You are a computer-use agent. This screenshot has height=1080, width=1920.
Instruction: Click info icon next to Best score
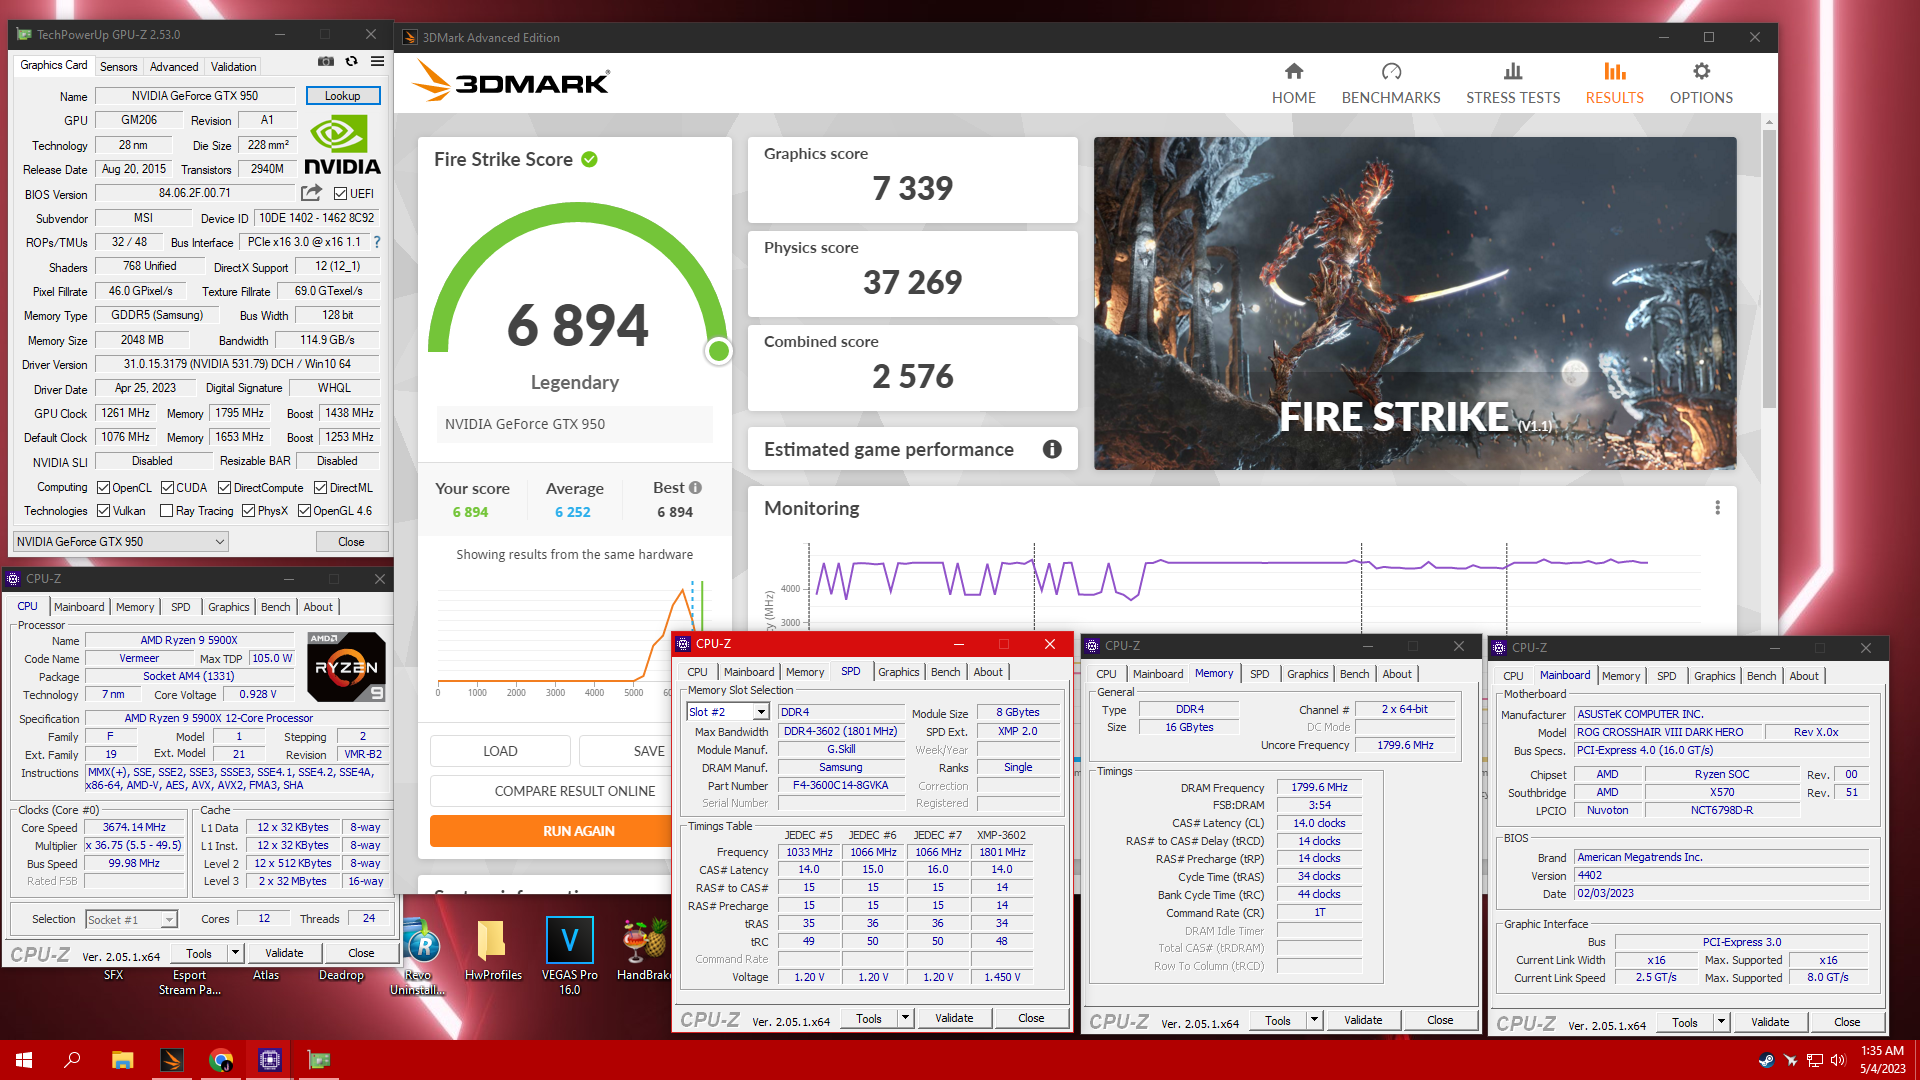(x=696, y=488)
